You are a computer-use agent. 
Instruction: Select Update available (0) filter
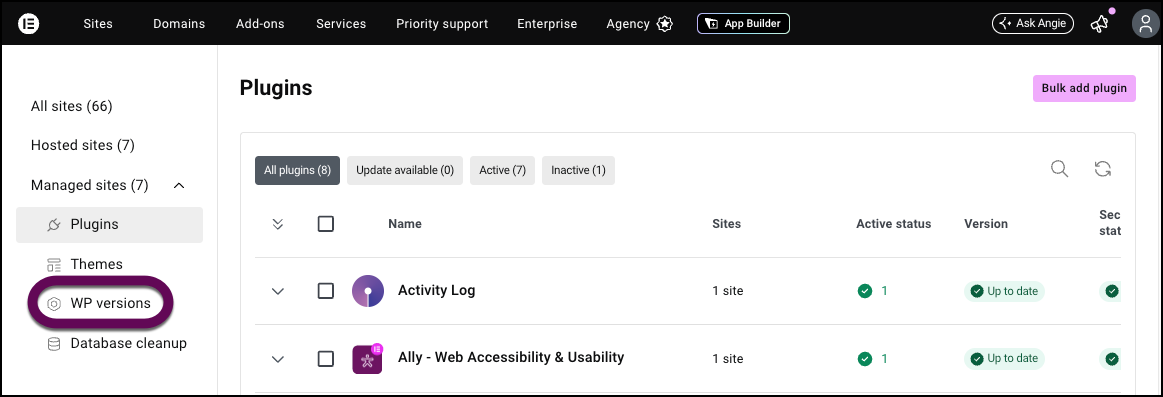pyautogui.click(x=405, y=170)
